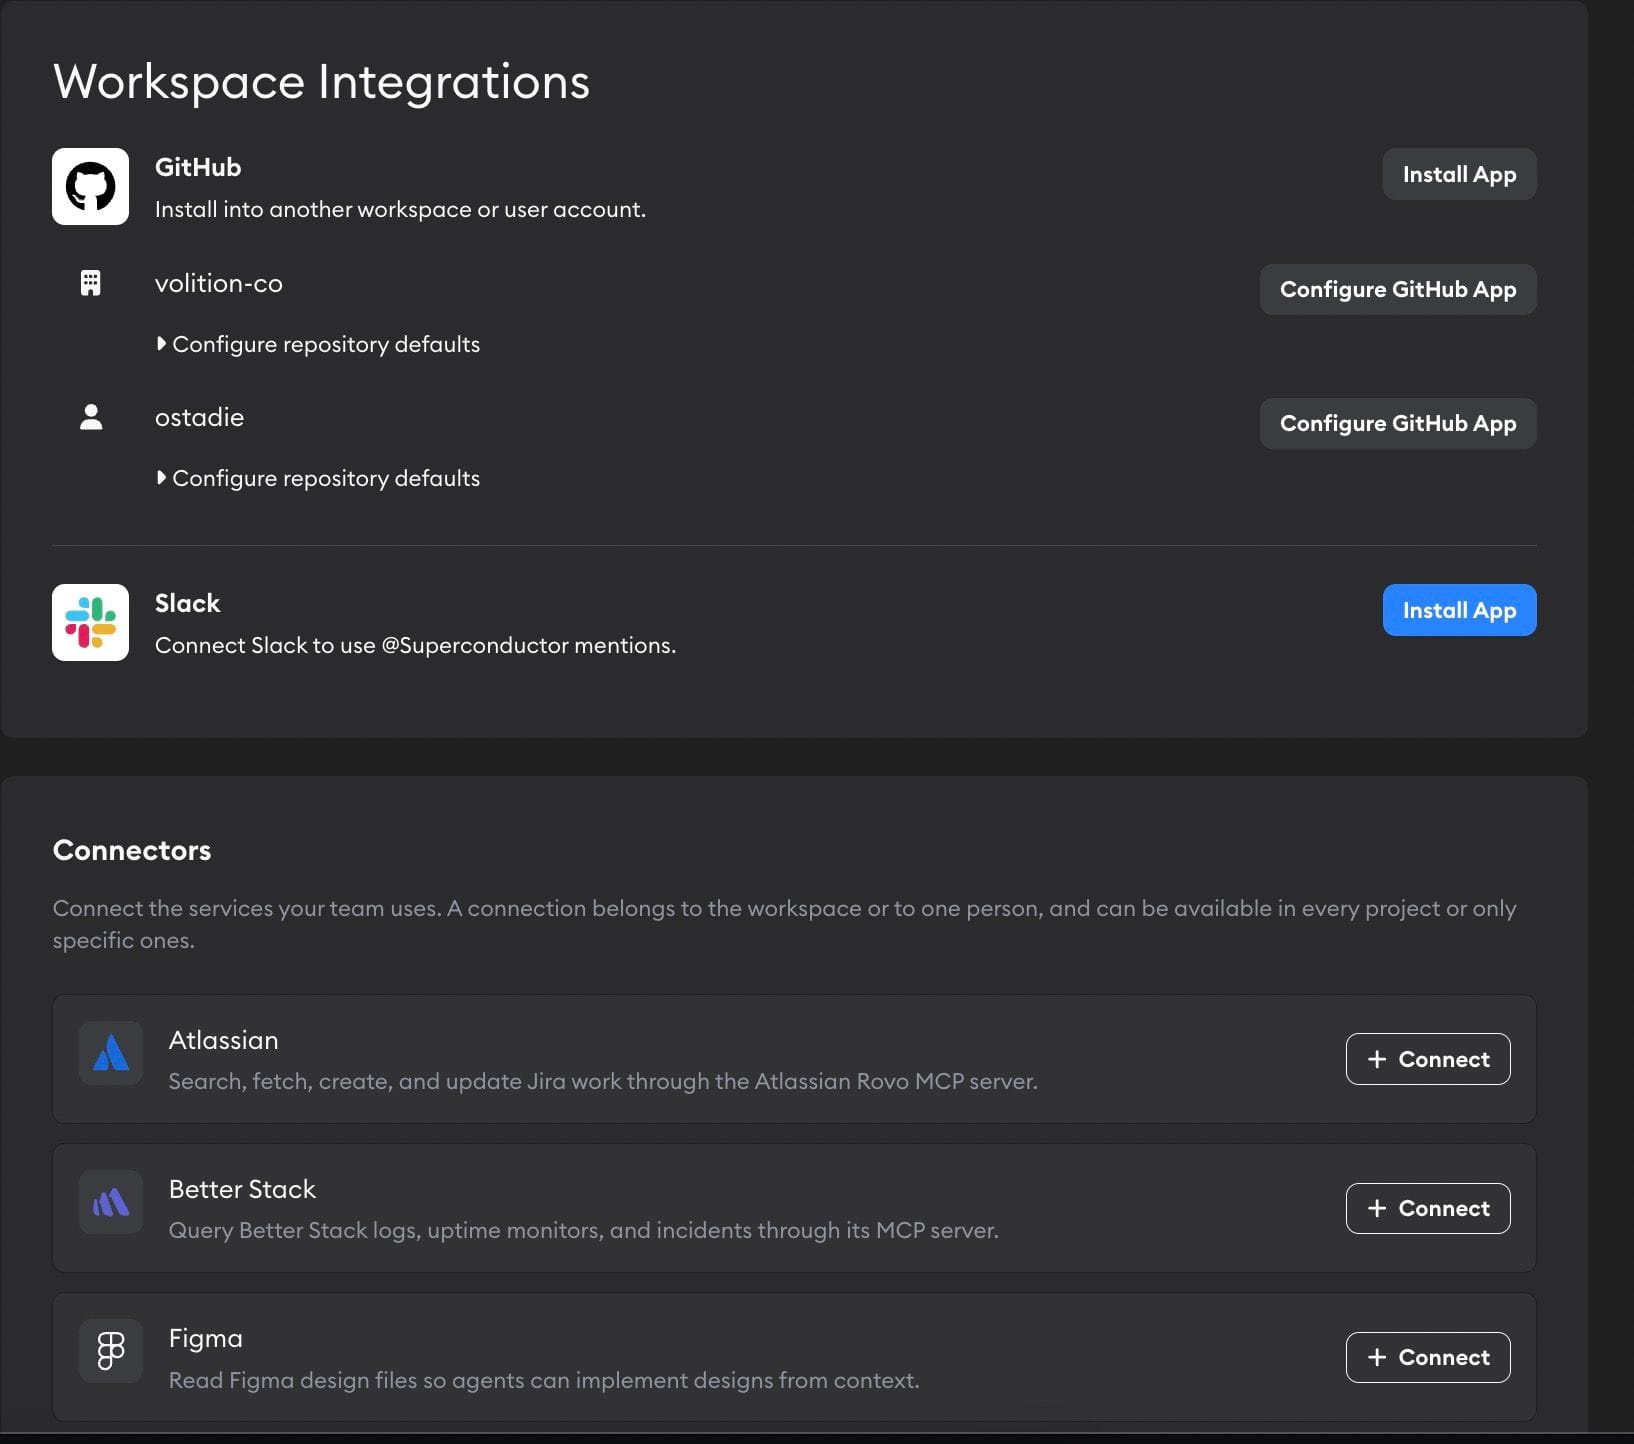Viewport: 1634px width, 1444px height.
Task: Click the volition-co organization building icon
Action: (90, 283)
